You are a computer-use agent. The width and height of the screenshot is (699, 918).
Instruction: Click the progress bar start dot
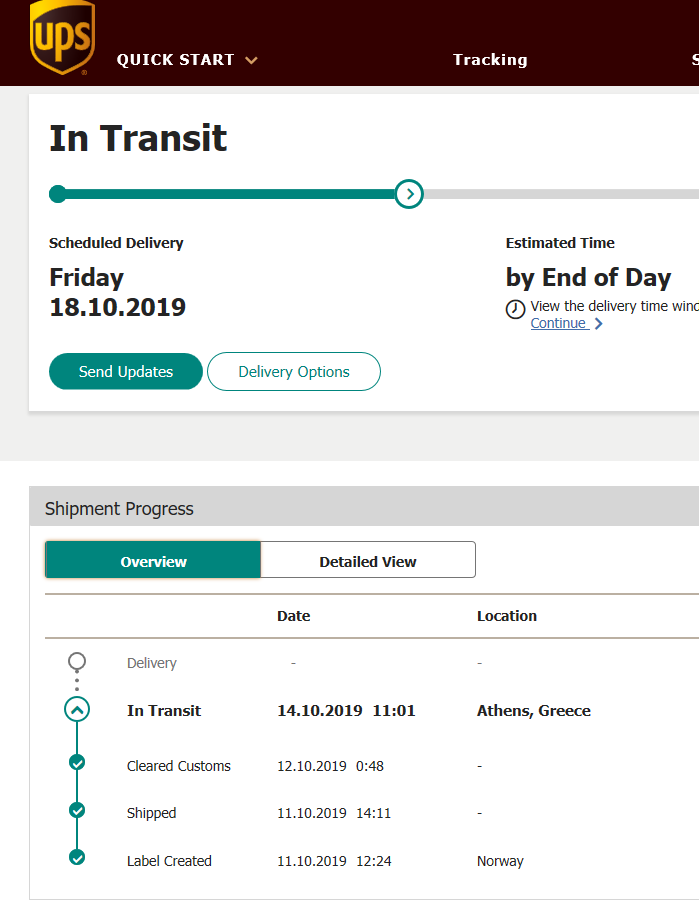(x=58, y=194)
